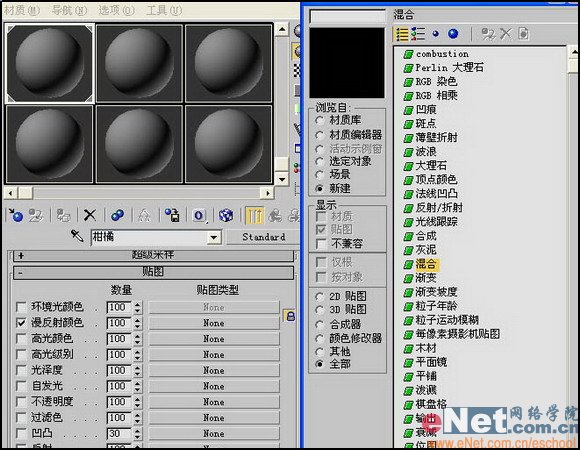This screenshot has height=450, width=580.
Task: Click Put to Library icon
Action: [172, 215]
